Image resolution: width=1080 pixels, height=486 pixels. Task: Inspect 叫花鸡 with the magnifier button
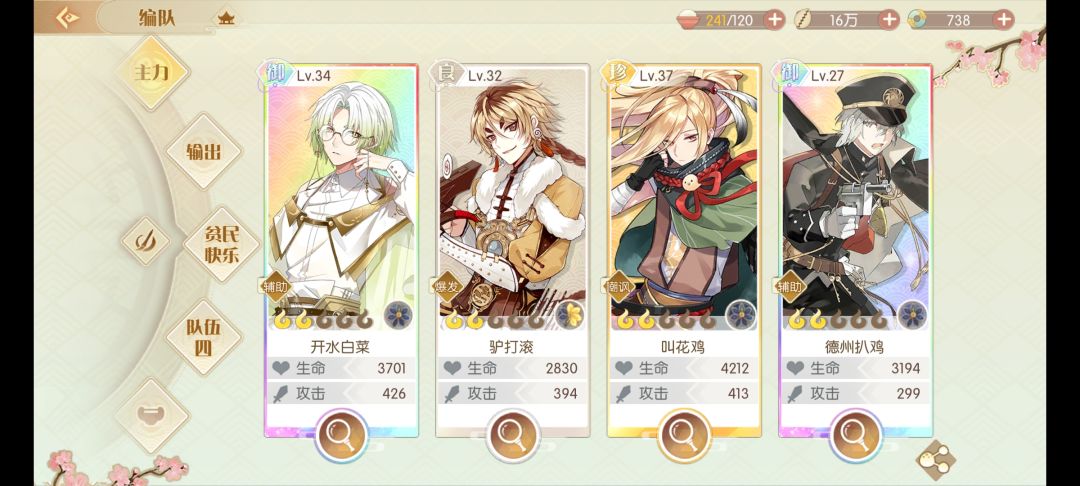(x=685, y=436)
